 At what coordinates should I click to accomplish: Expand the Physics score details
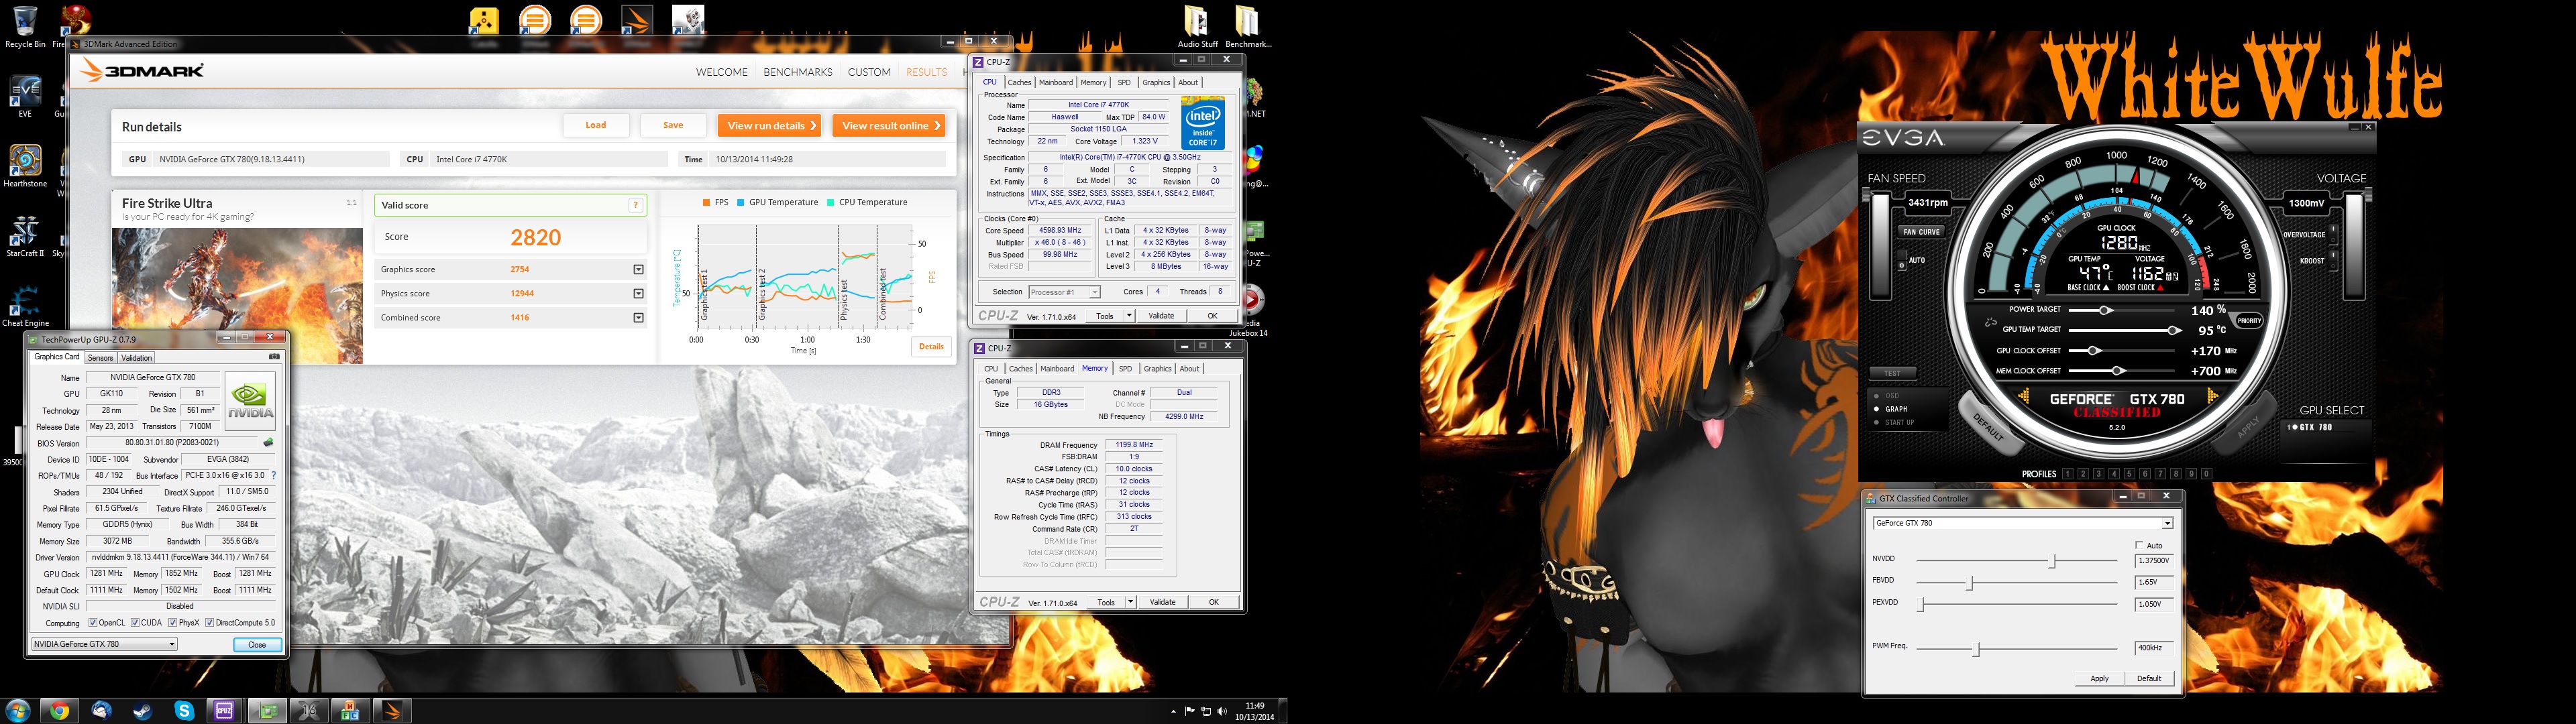(x=638, y=294)
